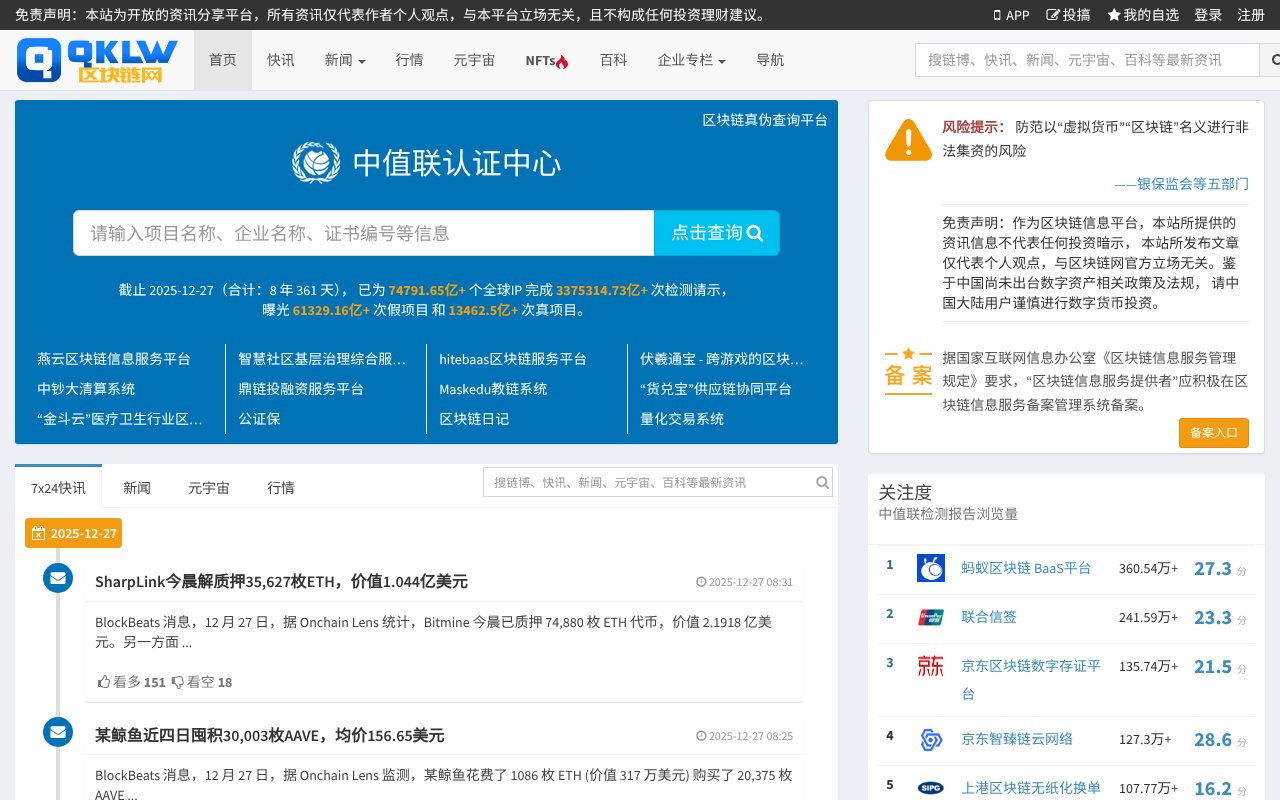
Task: Select 百科 in the main navigation menu
Action: pos(613,60)
